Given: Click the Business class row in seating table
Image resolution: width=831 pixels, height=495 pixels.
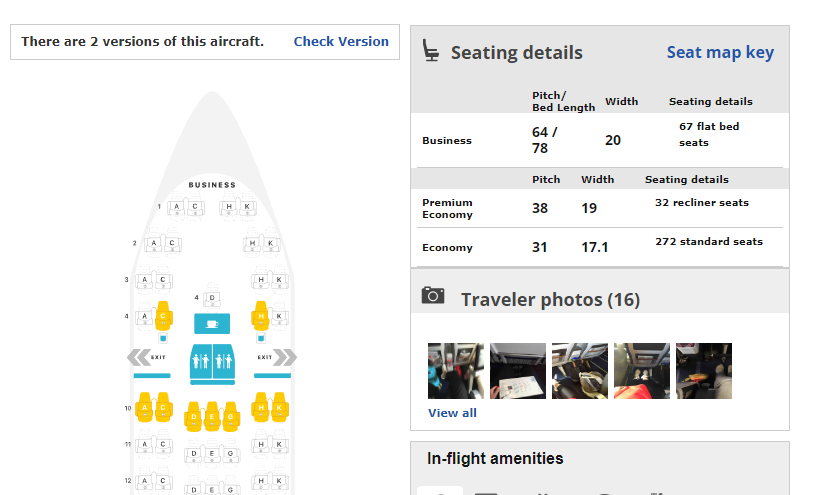Looking at the screenshot, I should (x=600, y=141).
